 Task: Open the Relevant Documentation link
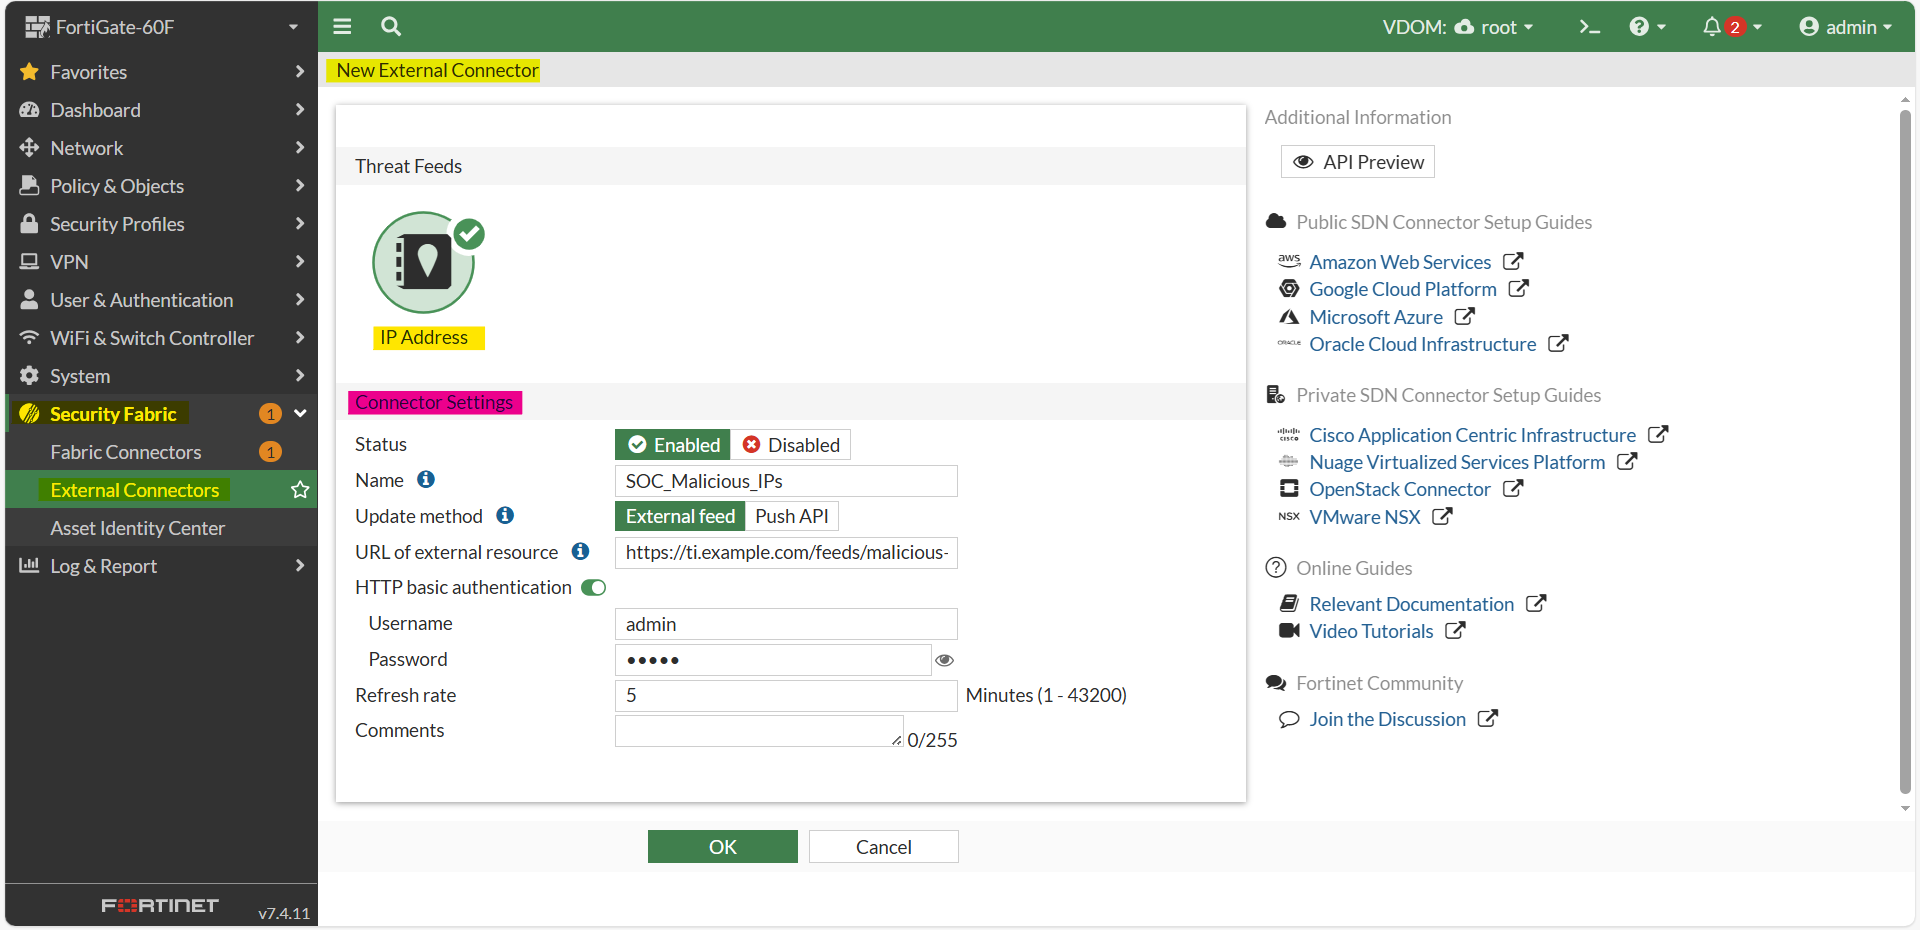pyautogui.click(x=1412, y=604)
